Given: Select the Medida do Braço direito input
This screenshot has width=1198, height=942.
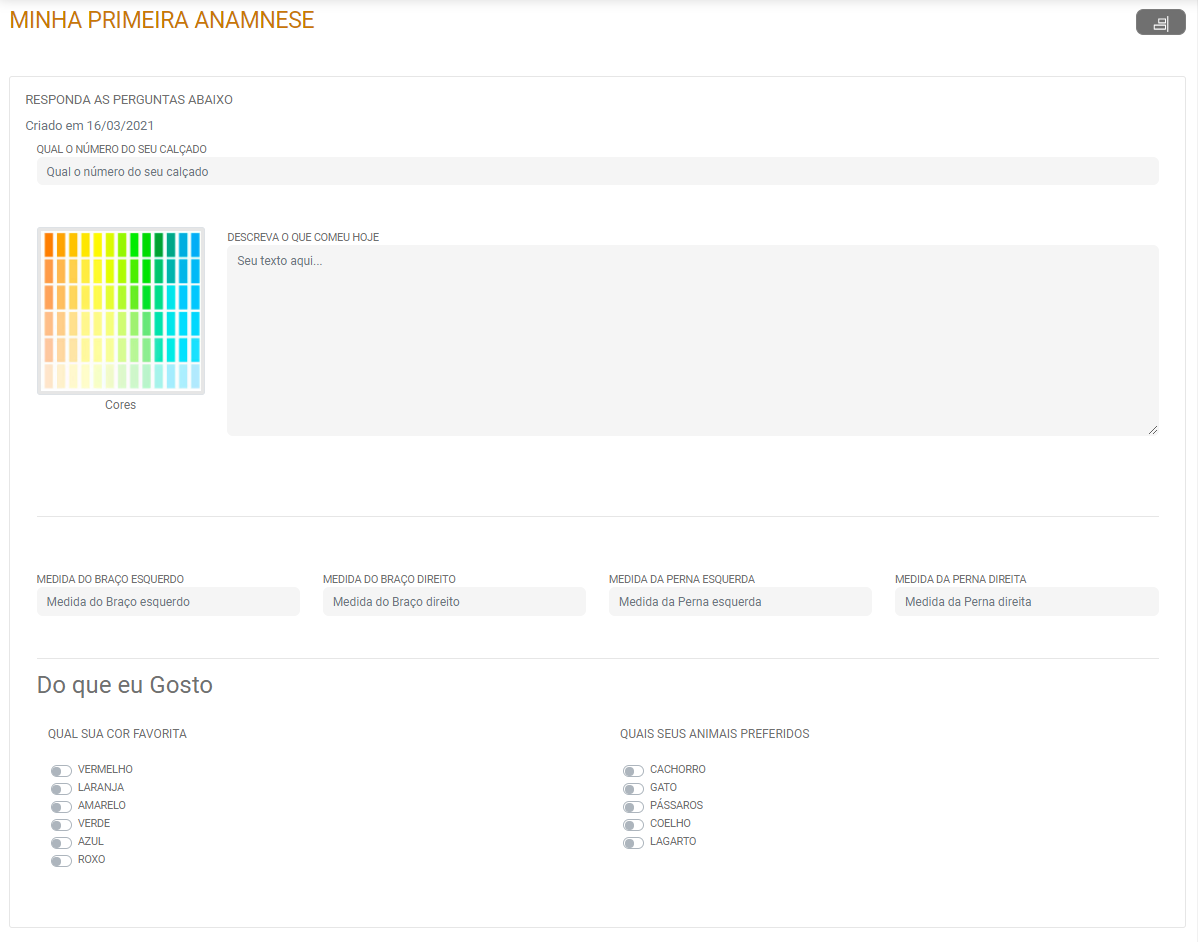Looking at the screenshot, I should [x=454, y=602].
